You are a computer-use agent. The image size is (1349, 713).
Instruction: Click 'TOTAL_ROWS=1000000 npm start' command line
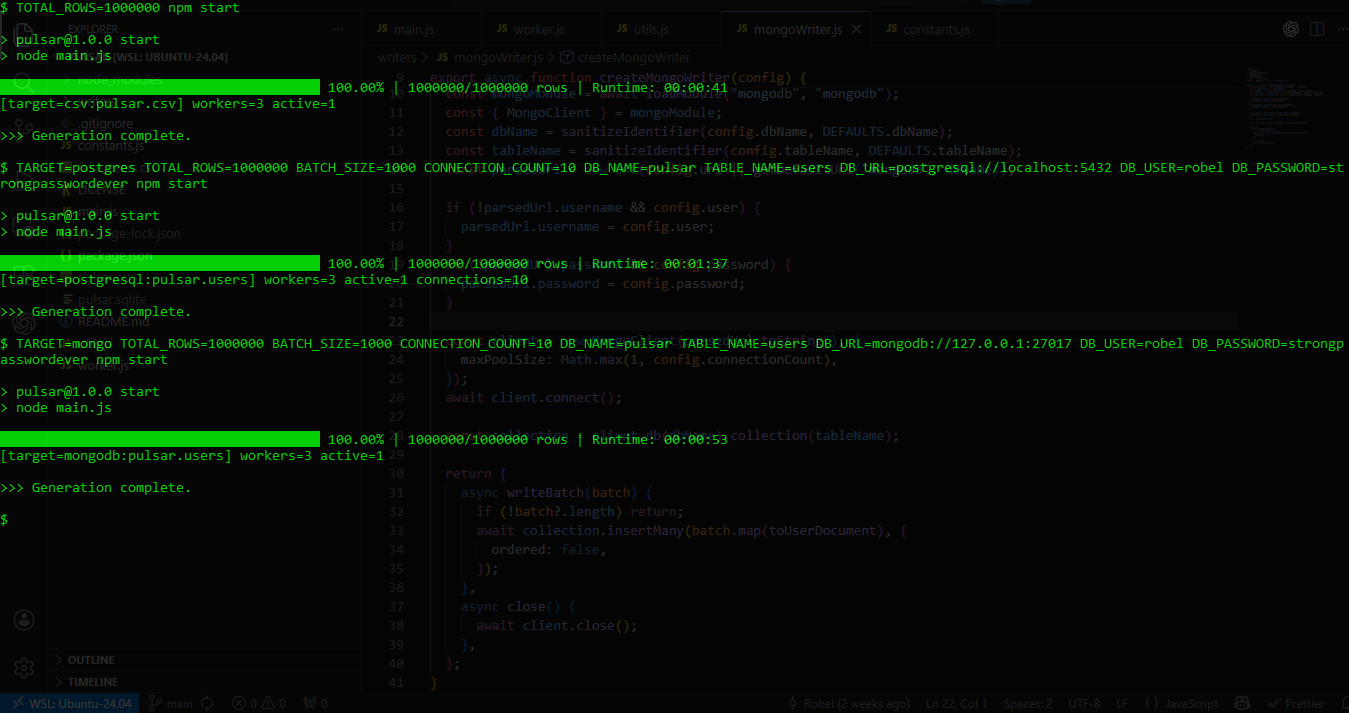click(128, 7)
